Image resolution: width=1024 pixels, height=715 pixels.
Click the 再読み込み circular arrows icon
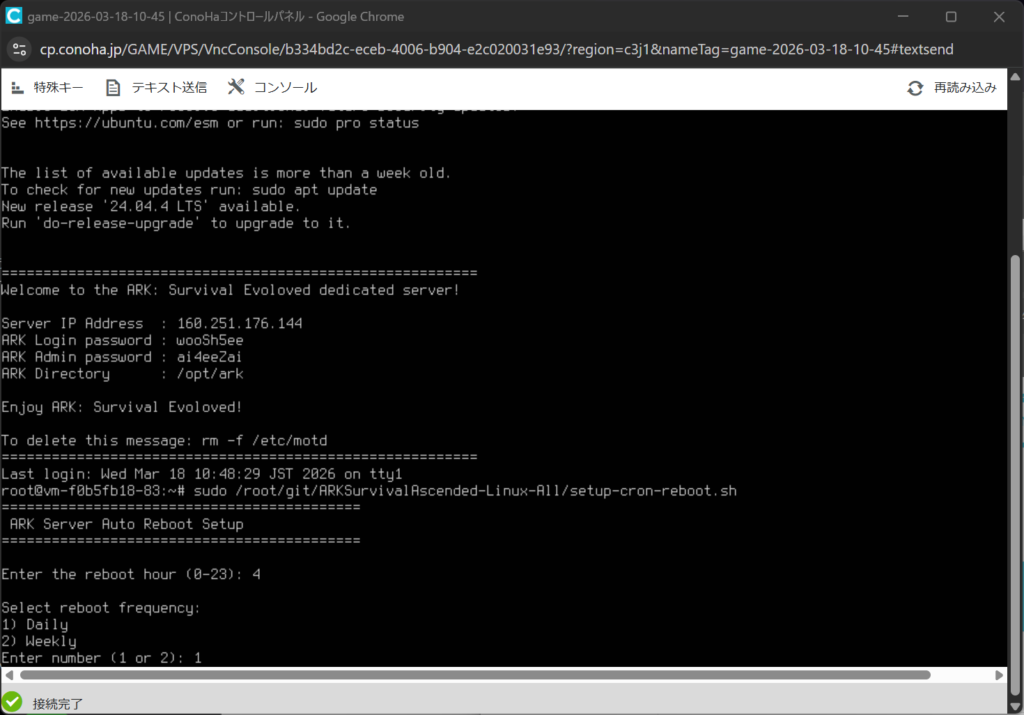[915, 88]
